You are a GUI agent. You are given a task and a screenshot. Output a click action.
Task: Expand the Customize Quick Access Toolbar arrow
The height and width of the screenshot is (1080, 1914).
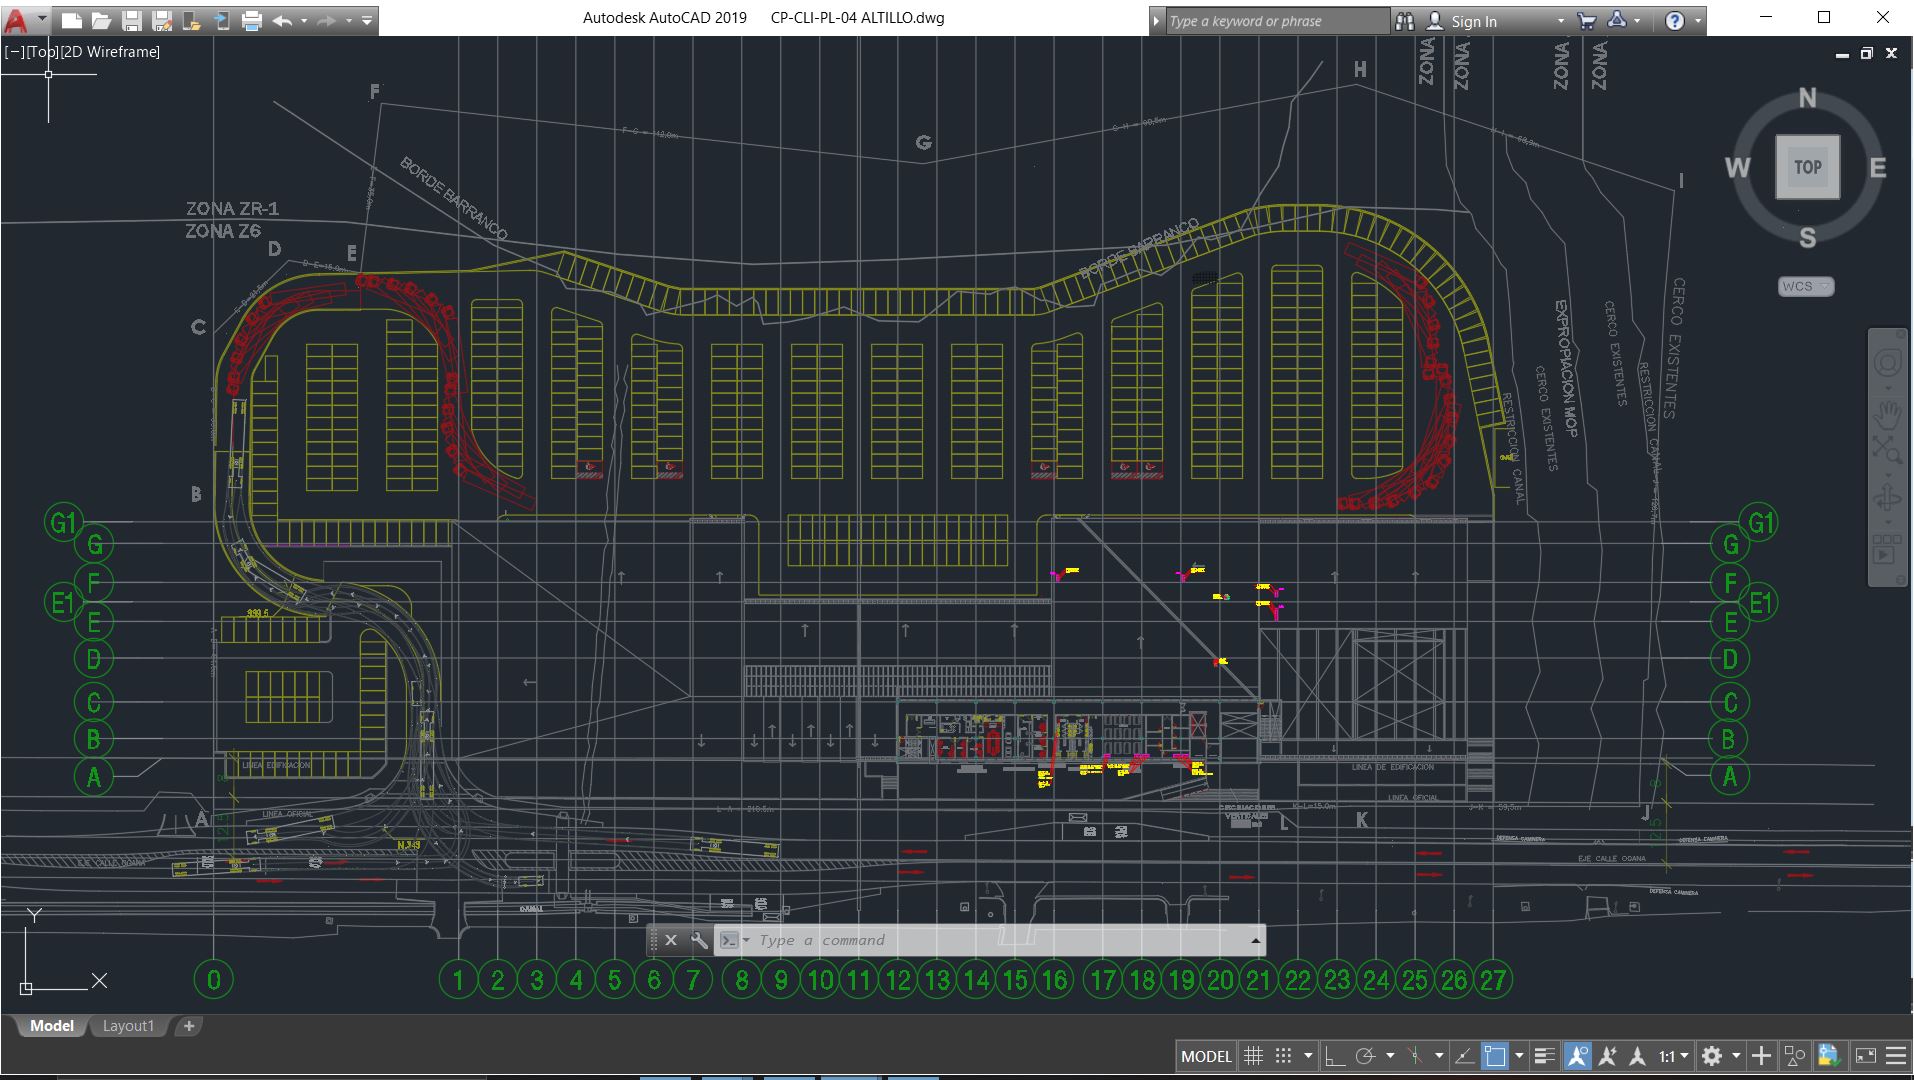pos(367,20)
